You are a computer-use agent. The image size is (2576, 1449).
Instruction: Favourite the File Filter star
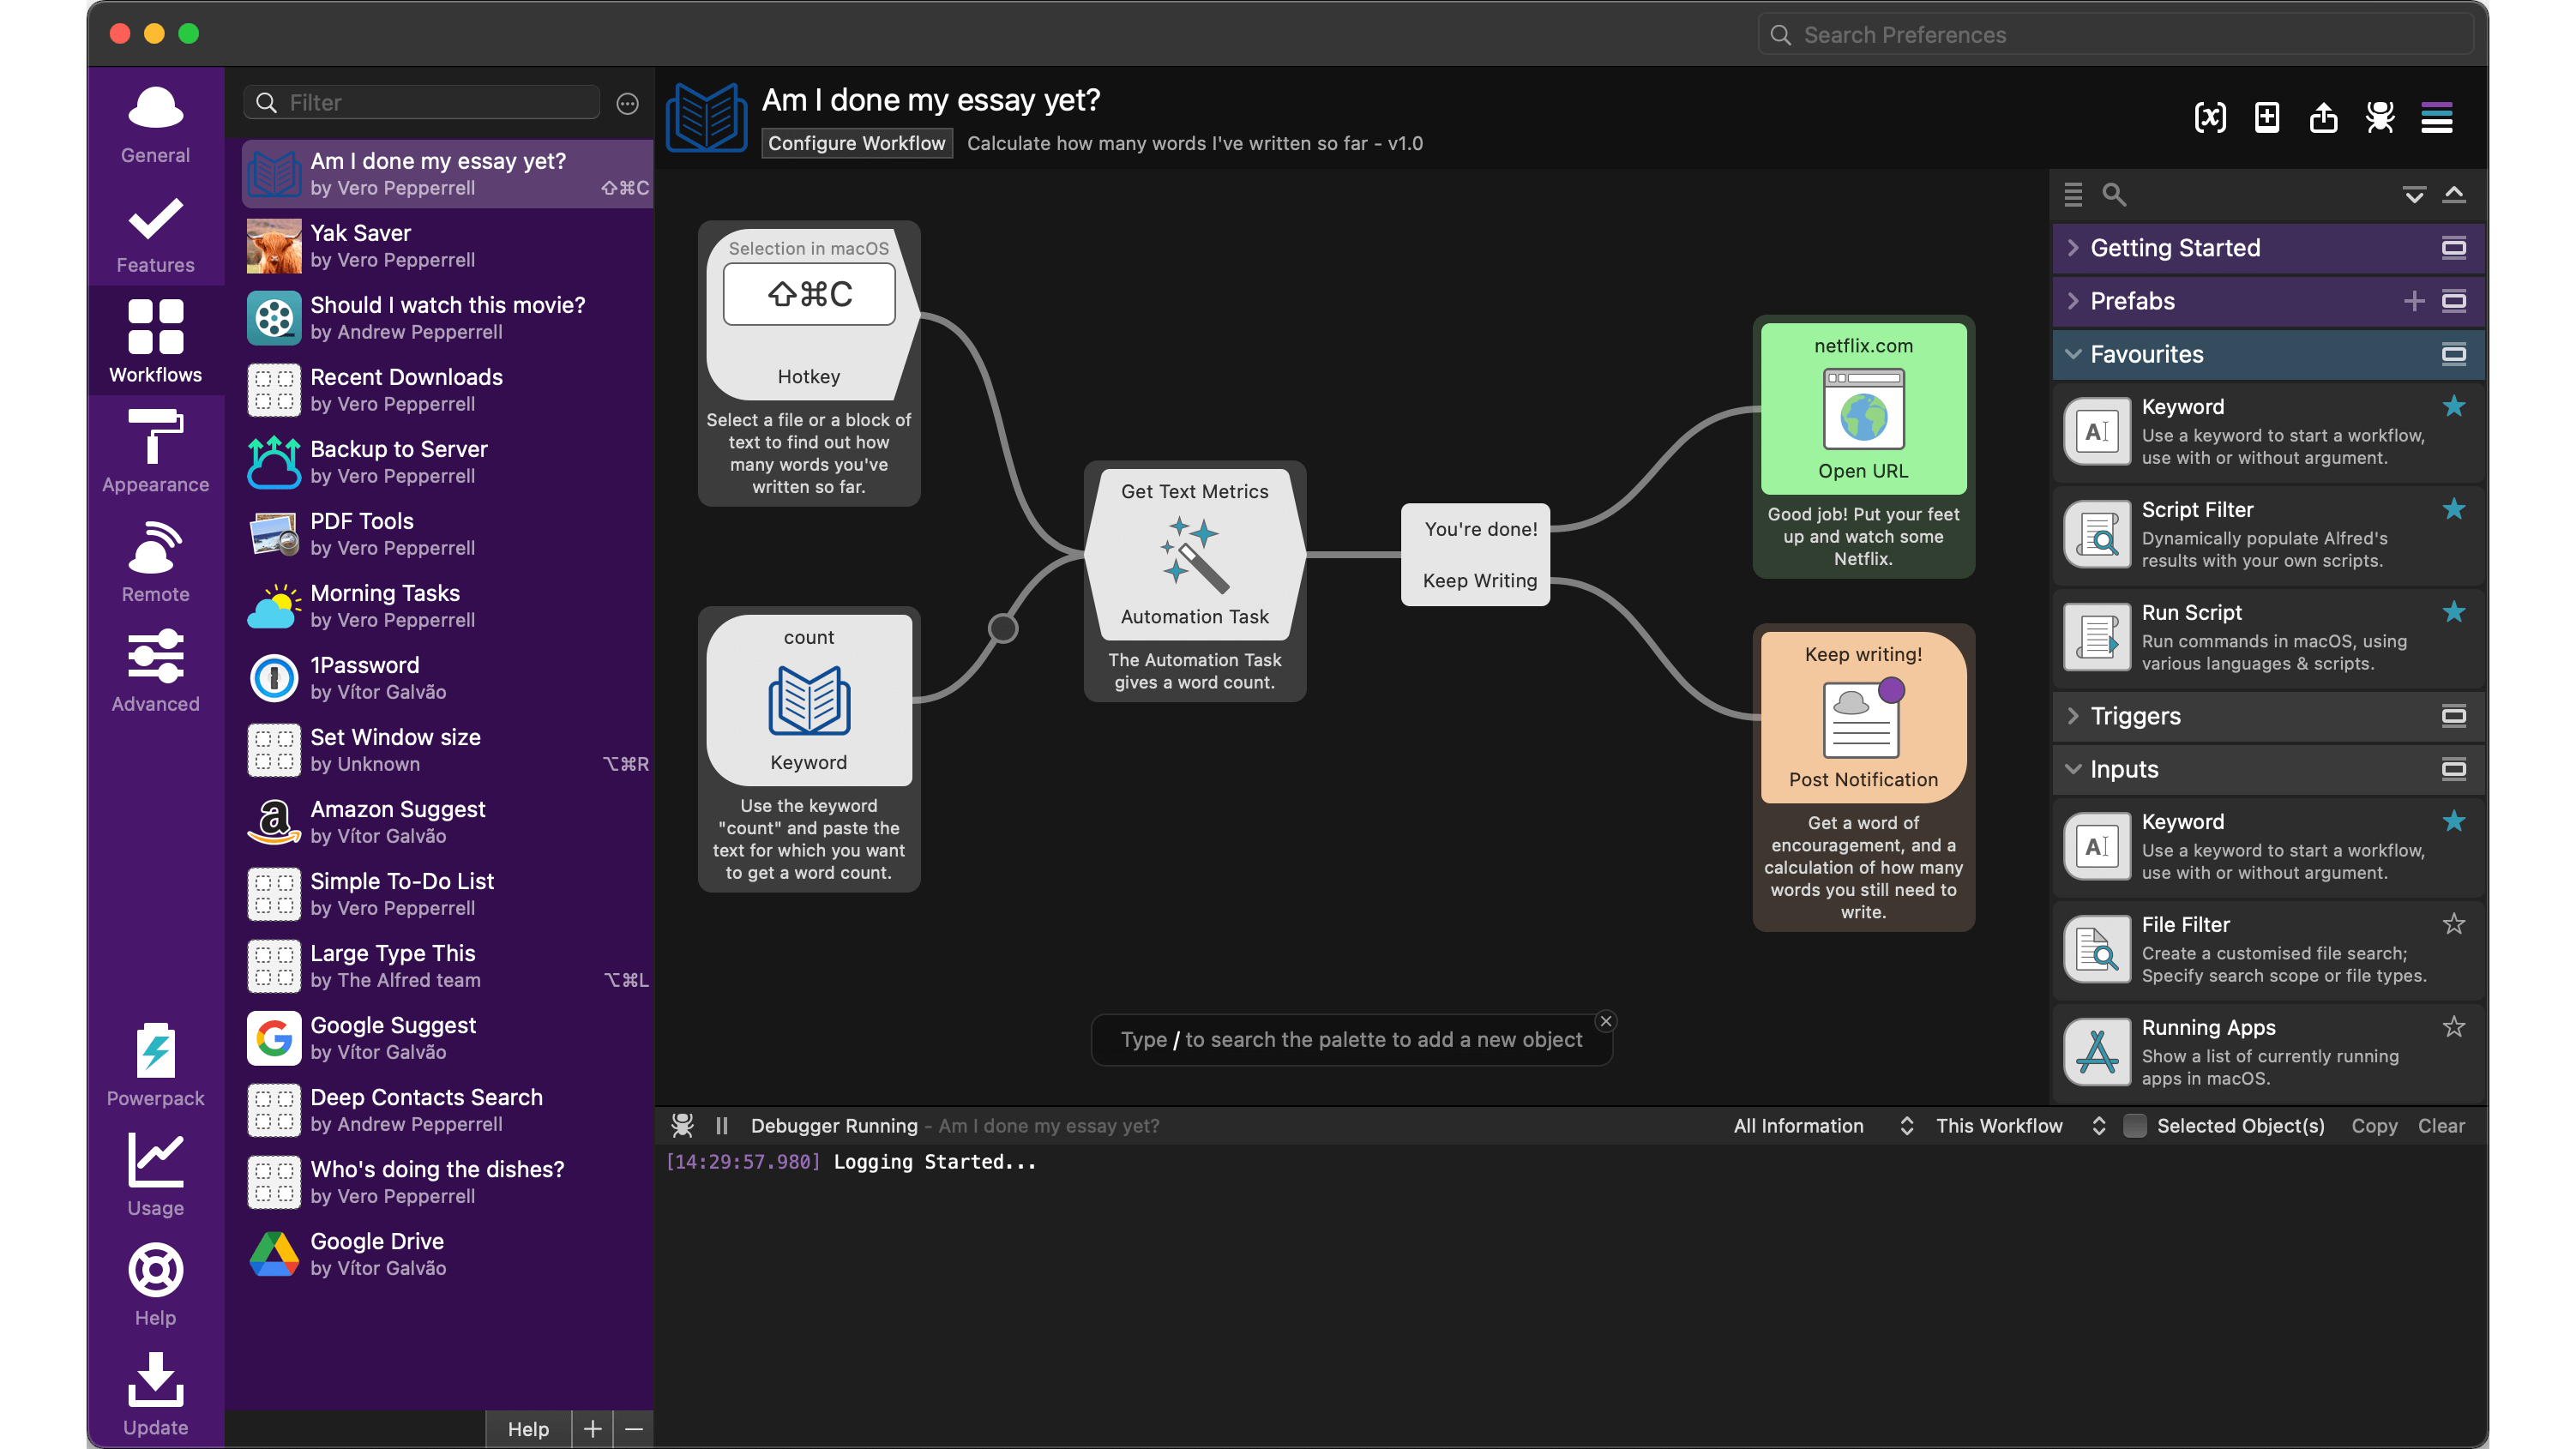2454,924
